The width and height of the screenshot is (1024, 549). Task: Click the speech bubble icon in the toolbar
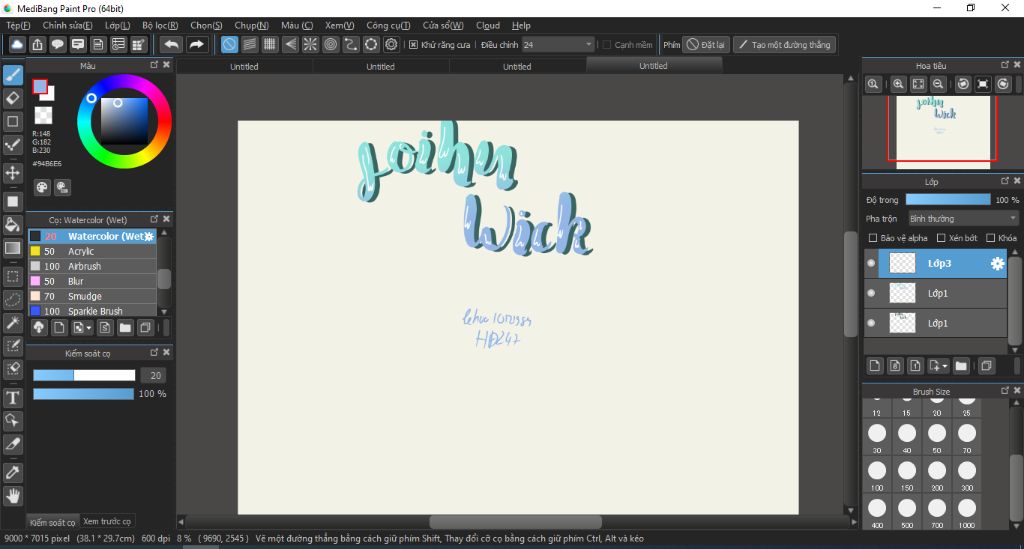tap(57, 44)
